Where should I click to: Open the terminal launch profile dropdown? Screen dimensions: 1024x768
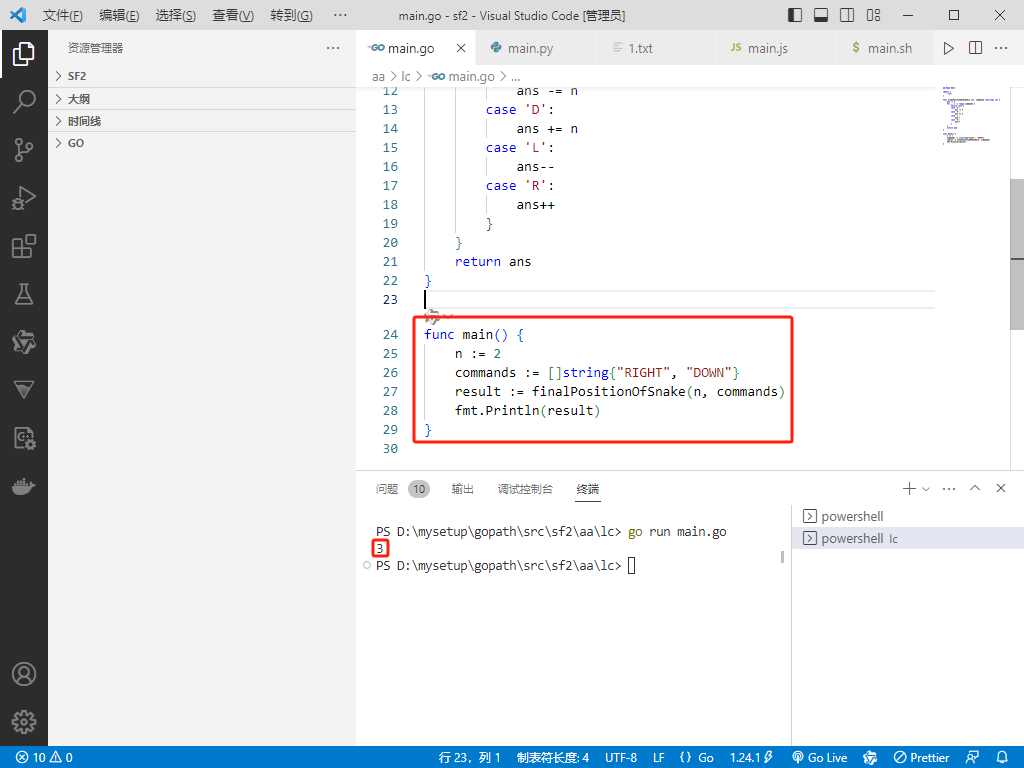tap(926, 488)
